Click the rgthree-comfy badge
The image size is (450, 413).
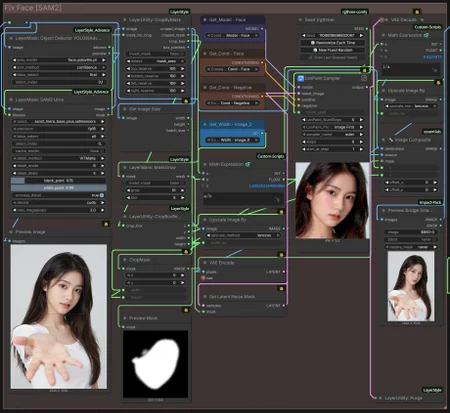point(354,12)
